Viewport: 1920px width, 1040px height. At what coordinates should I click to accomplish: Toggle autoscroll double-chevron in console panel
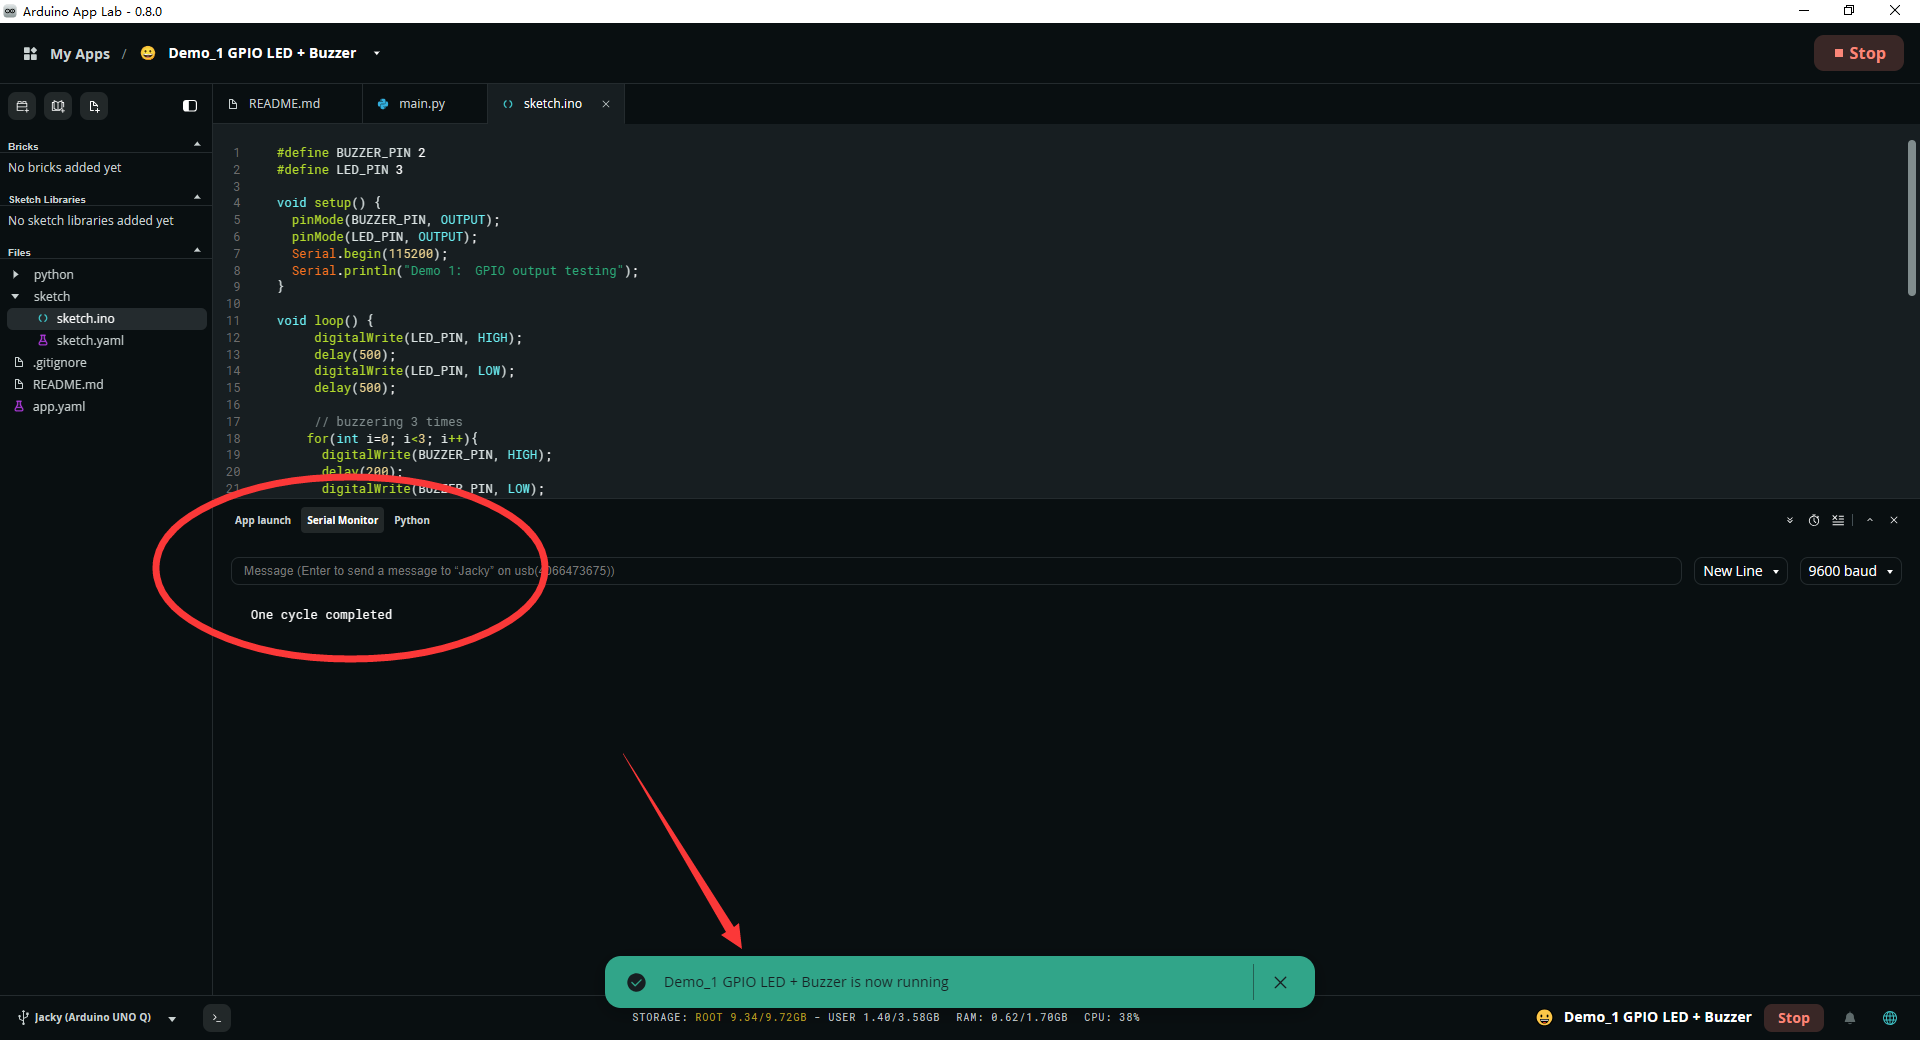pyautogui.click(x=1790, y=520)
